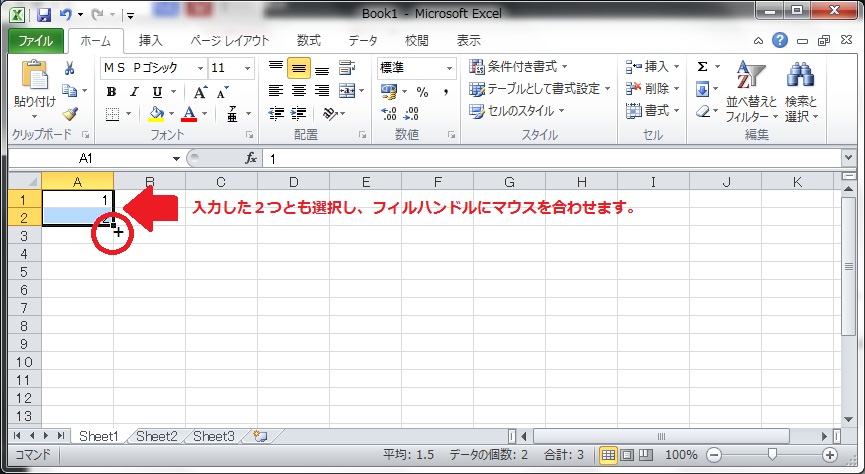The height and width of the screenshot is (474, 865).
Task: Click the increase indent icon
Action: pos(298,114)
